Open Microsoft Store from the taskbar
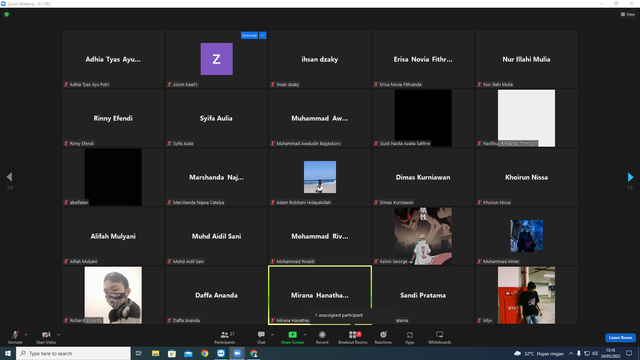 (x=172, y=353)
